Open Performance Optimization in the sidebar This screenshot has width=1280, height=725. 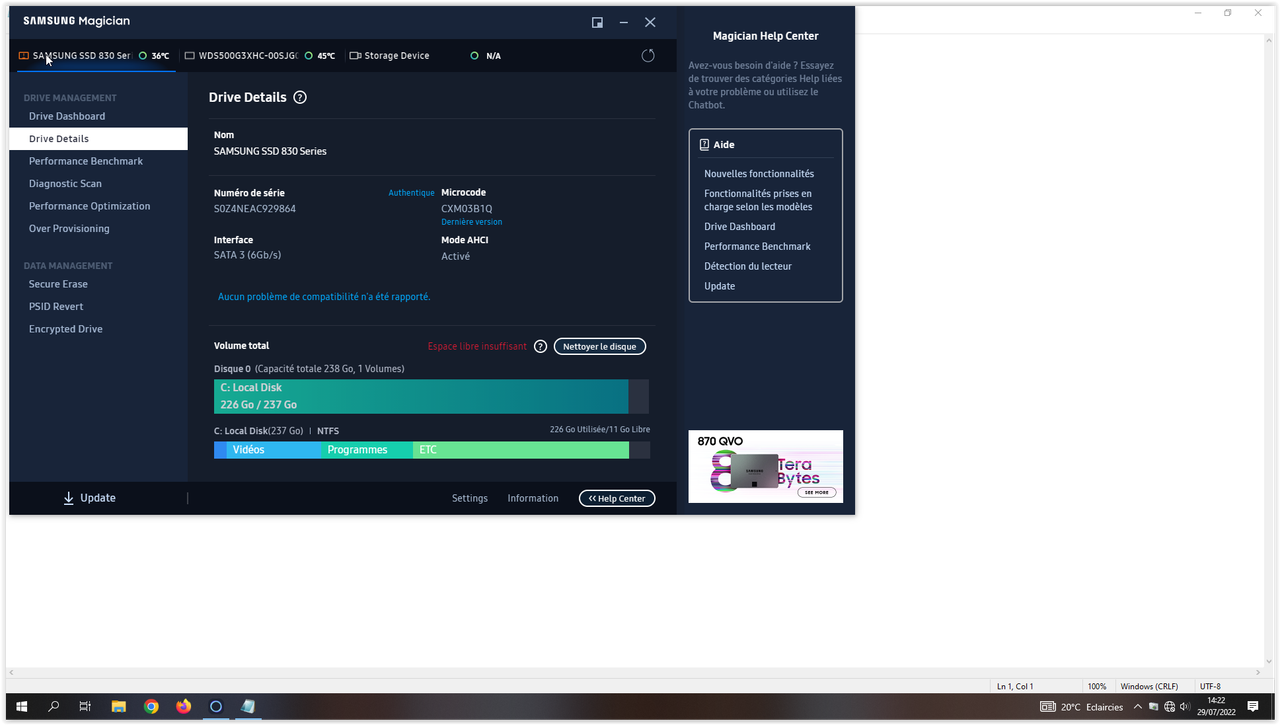click(90, 206)
